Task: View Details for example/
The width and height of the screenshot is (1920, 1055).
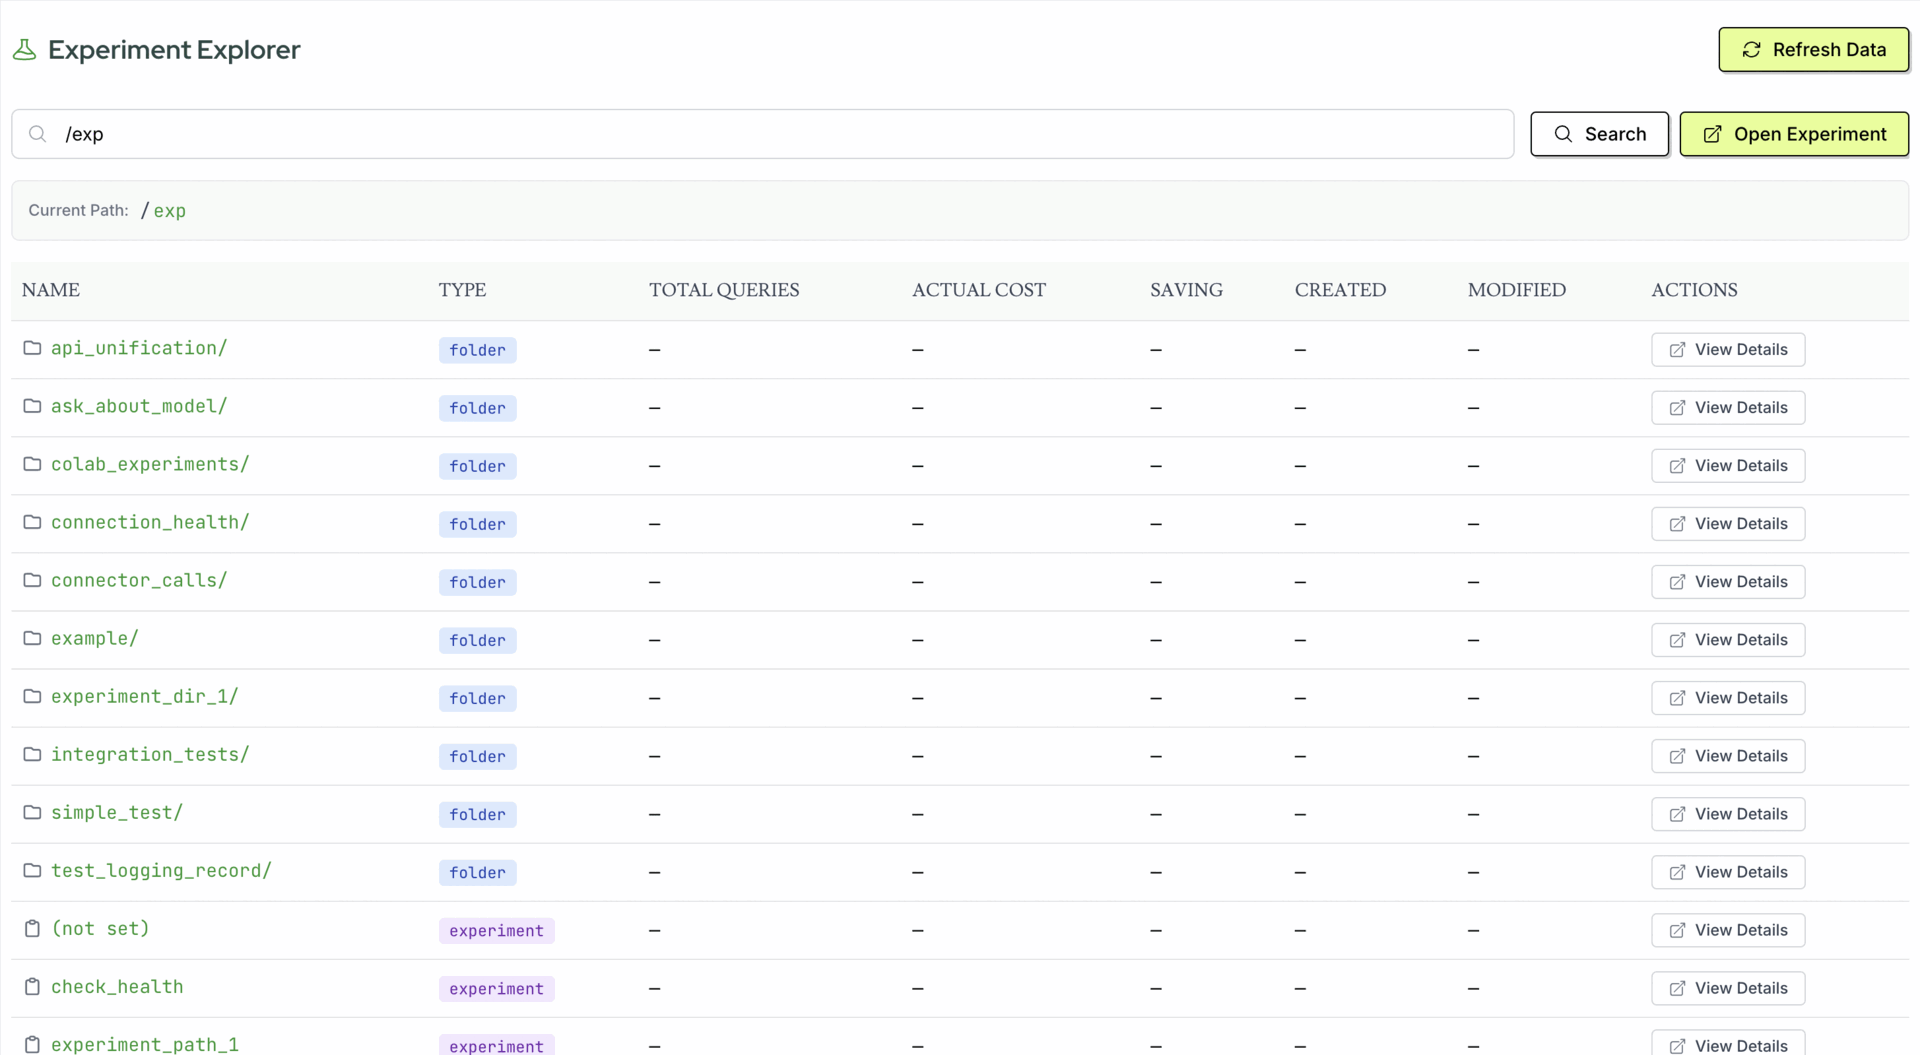Action: tap(1728, 640)
